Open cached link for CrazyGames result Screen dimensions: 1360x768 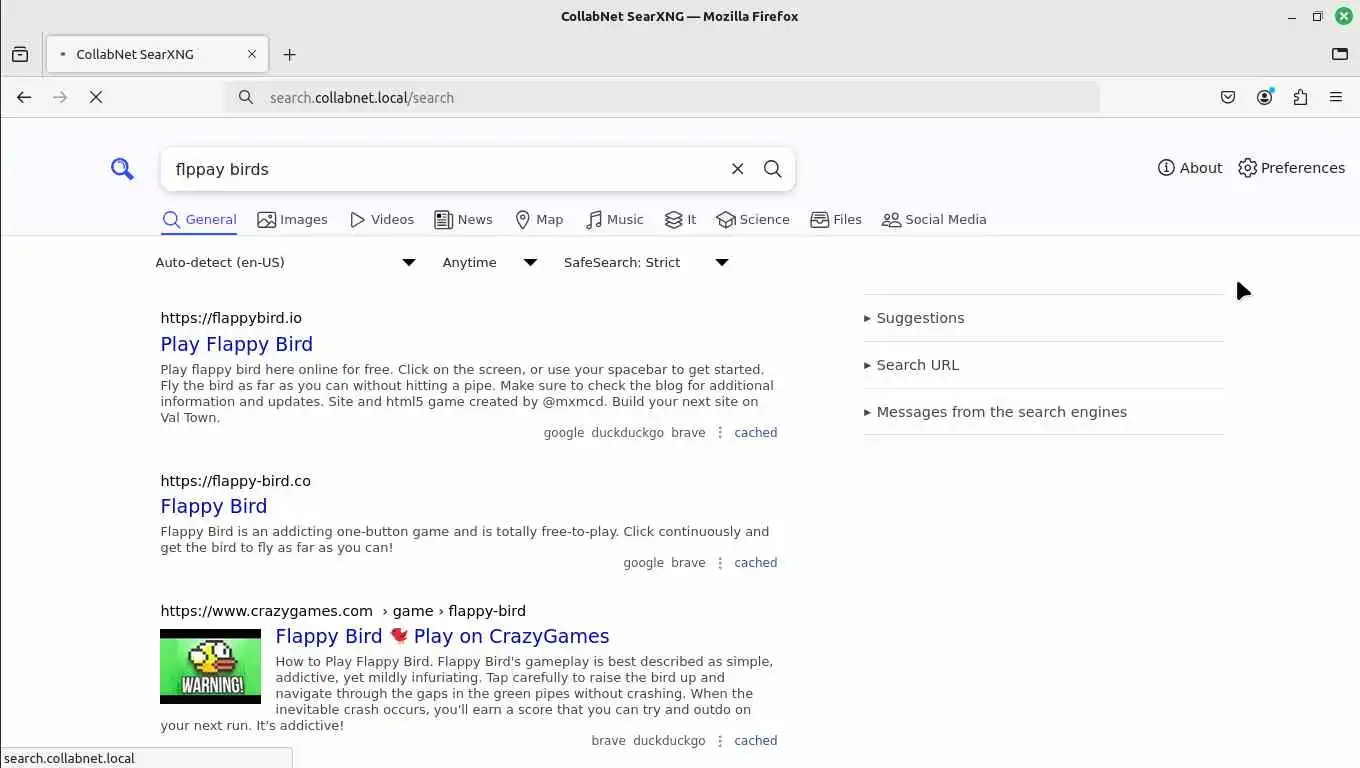click(756, 741)
